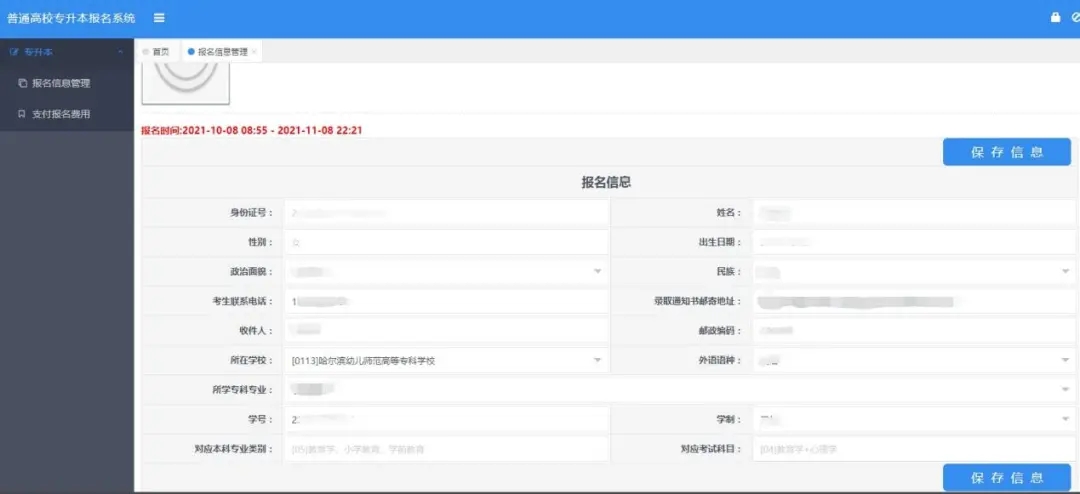
Task: Expand the 民族 dropdown list
Action: click(1066, 271)
